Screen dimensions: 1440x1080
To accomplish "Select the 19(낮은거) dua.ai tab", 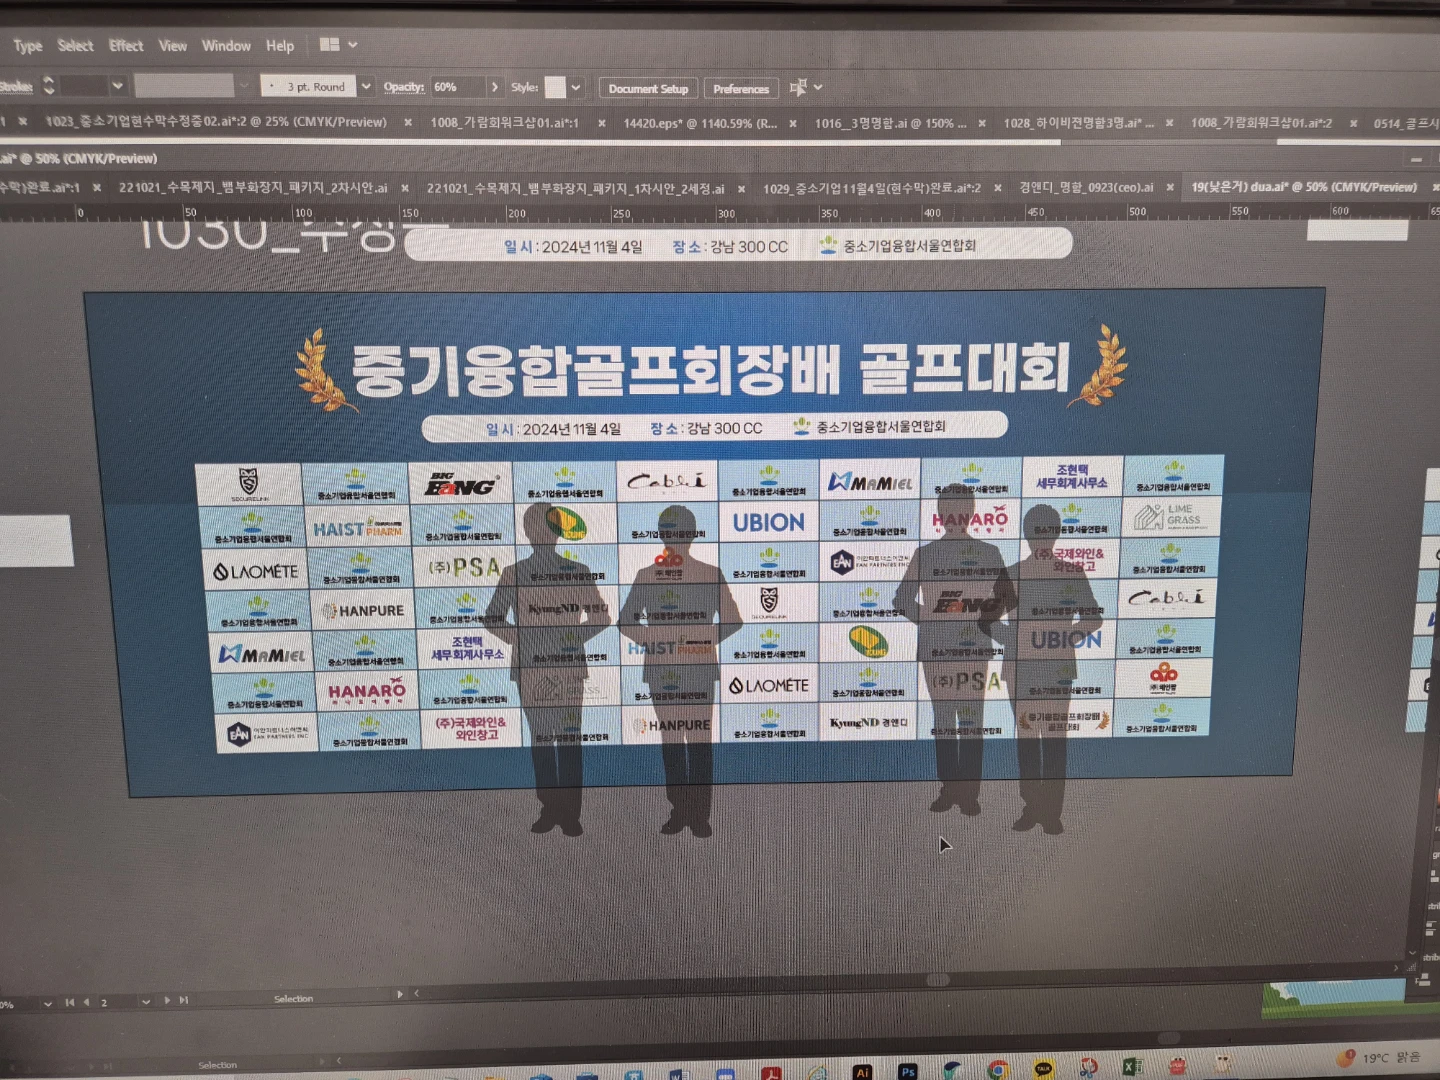I will click(1304, 187).
